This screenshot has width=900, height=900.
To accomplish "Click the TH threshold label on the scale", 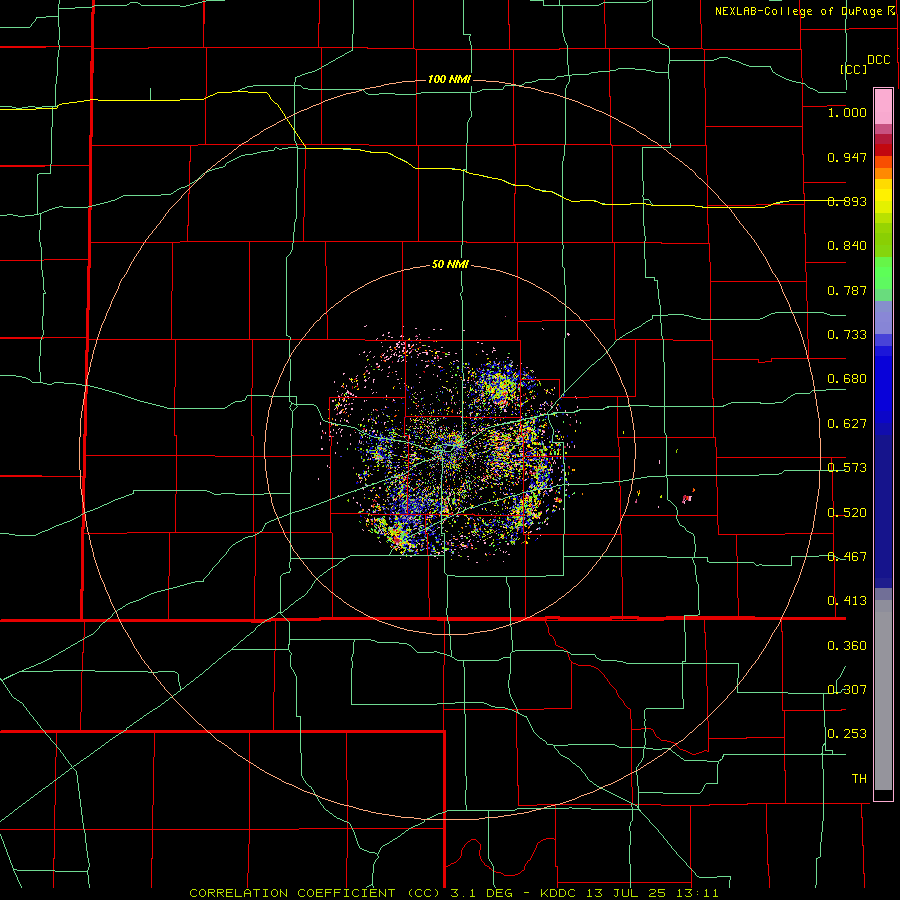I will 859,779.
